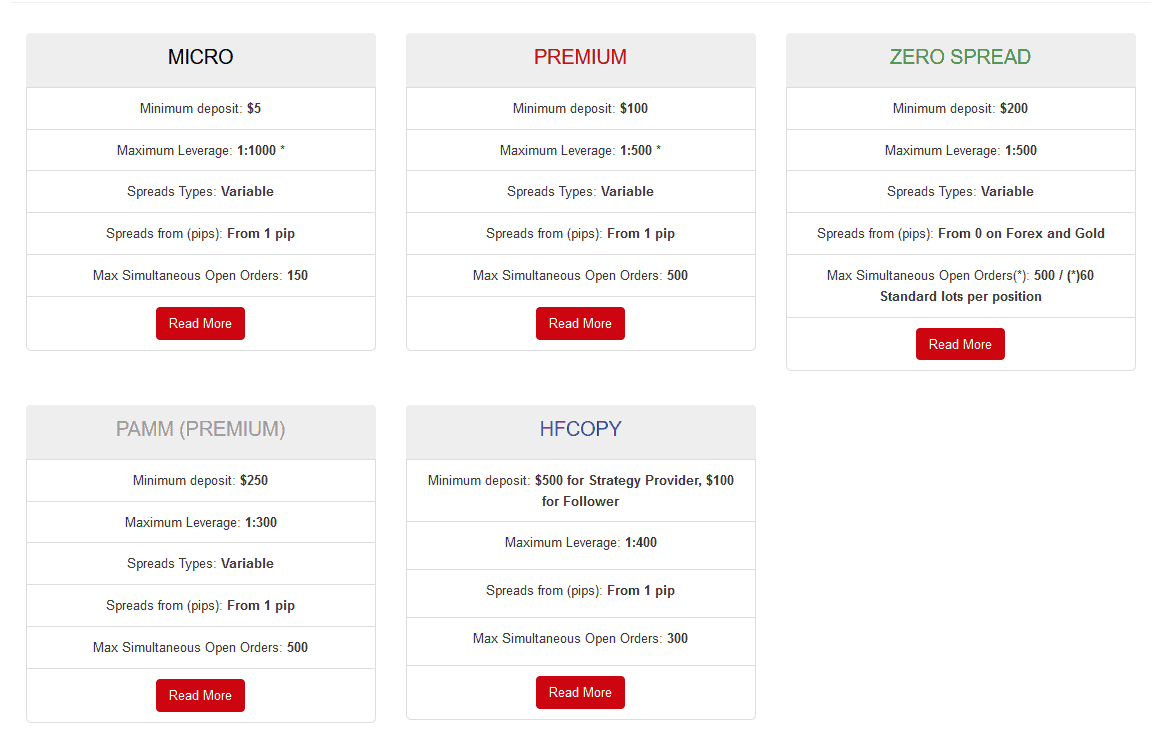Click Read More under HFCOPY account

pyautogui.click(x=580, y=692)
